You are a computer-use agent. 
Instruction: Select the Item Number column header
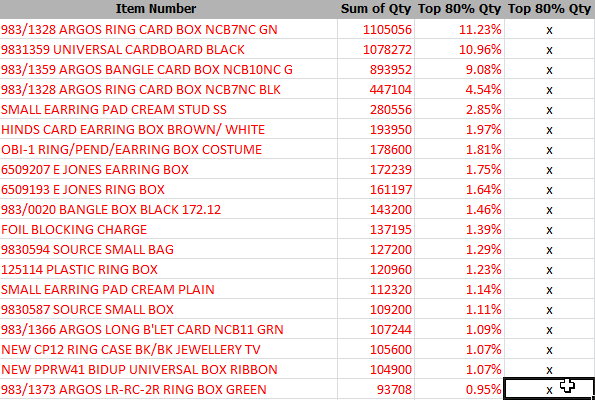click(156, 8)
